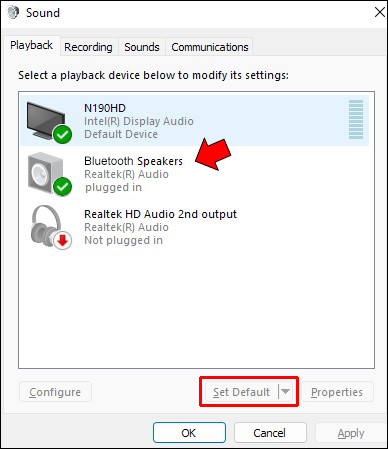Select the Playback tab

[x=31, y=45]
